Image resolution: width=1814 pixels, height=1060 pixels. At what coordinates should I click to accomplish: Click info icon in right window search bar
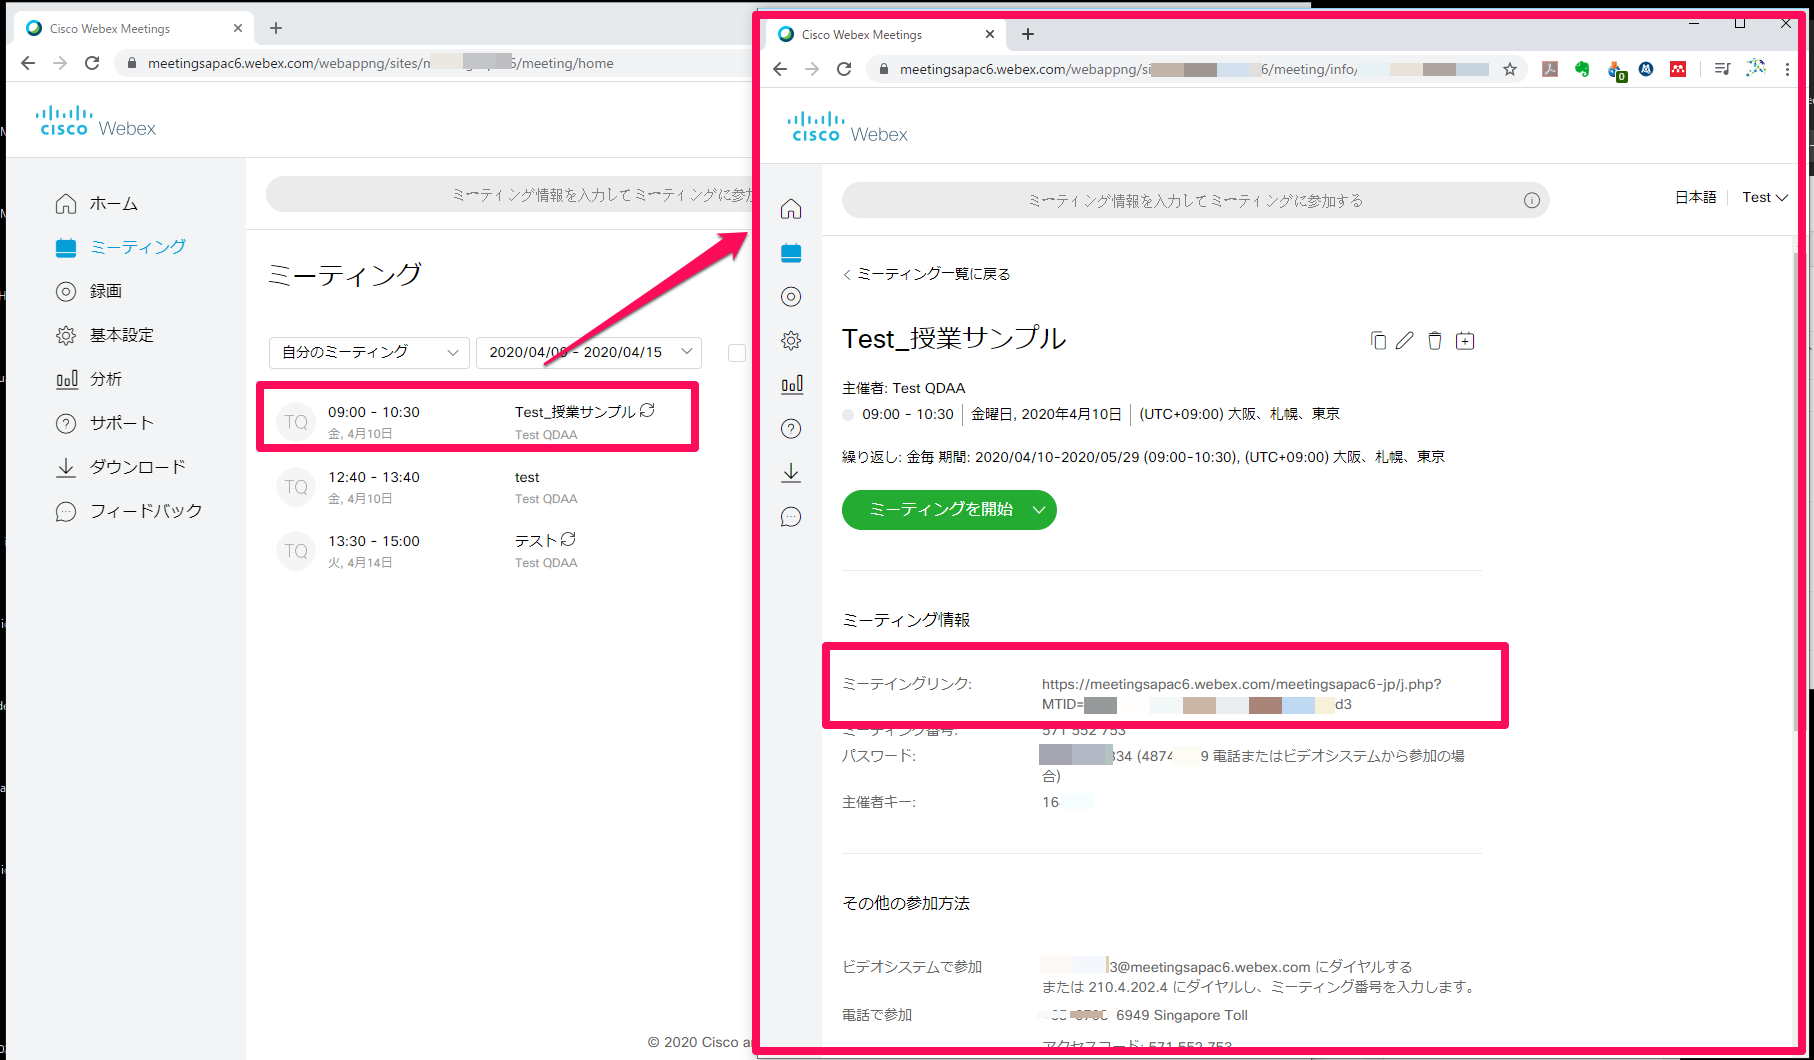[x=1531, y=200]
